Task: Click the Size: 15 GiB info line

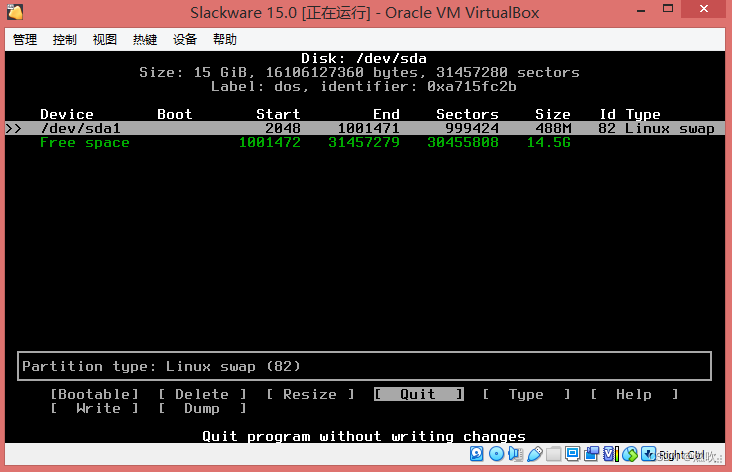Action: pos(359,72)
